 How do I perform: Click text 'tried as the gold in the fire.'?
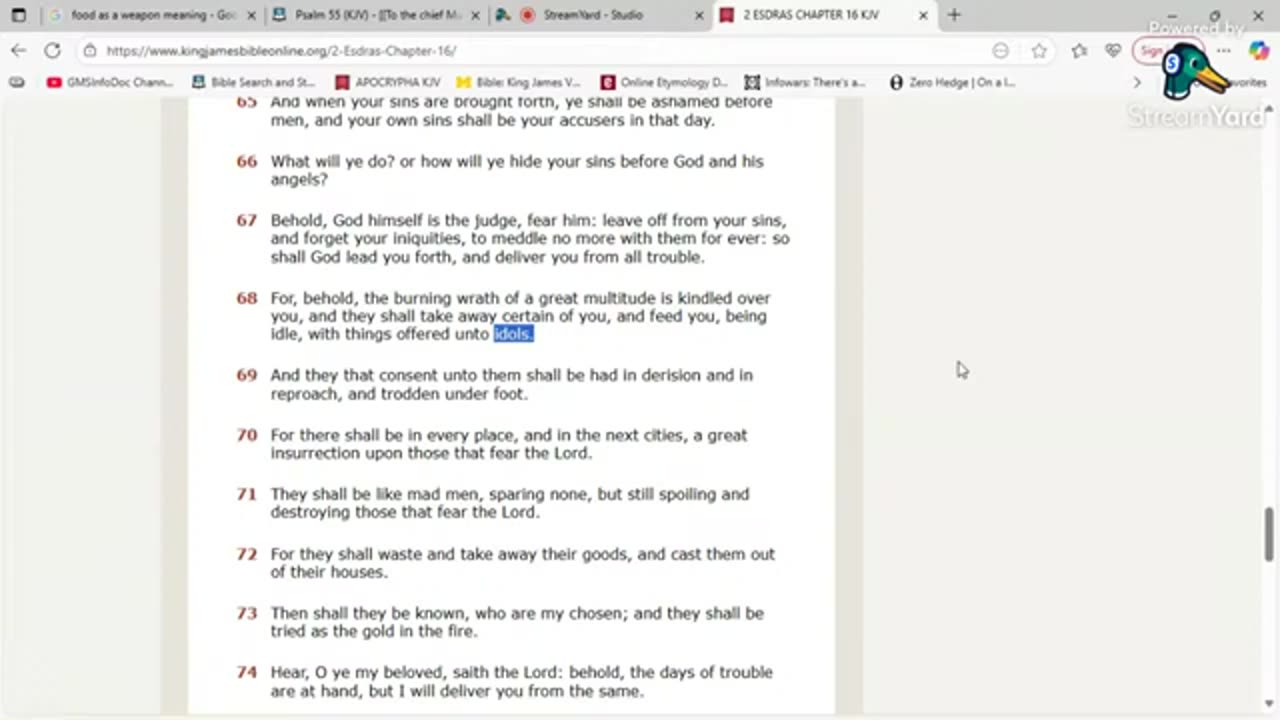374,631
